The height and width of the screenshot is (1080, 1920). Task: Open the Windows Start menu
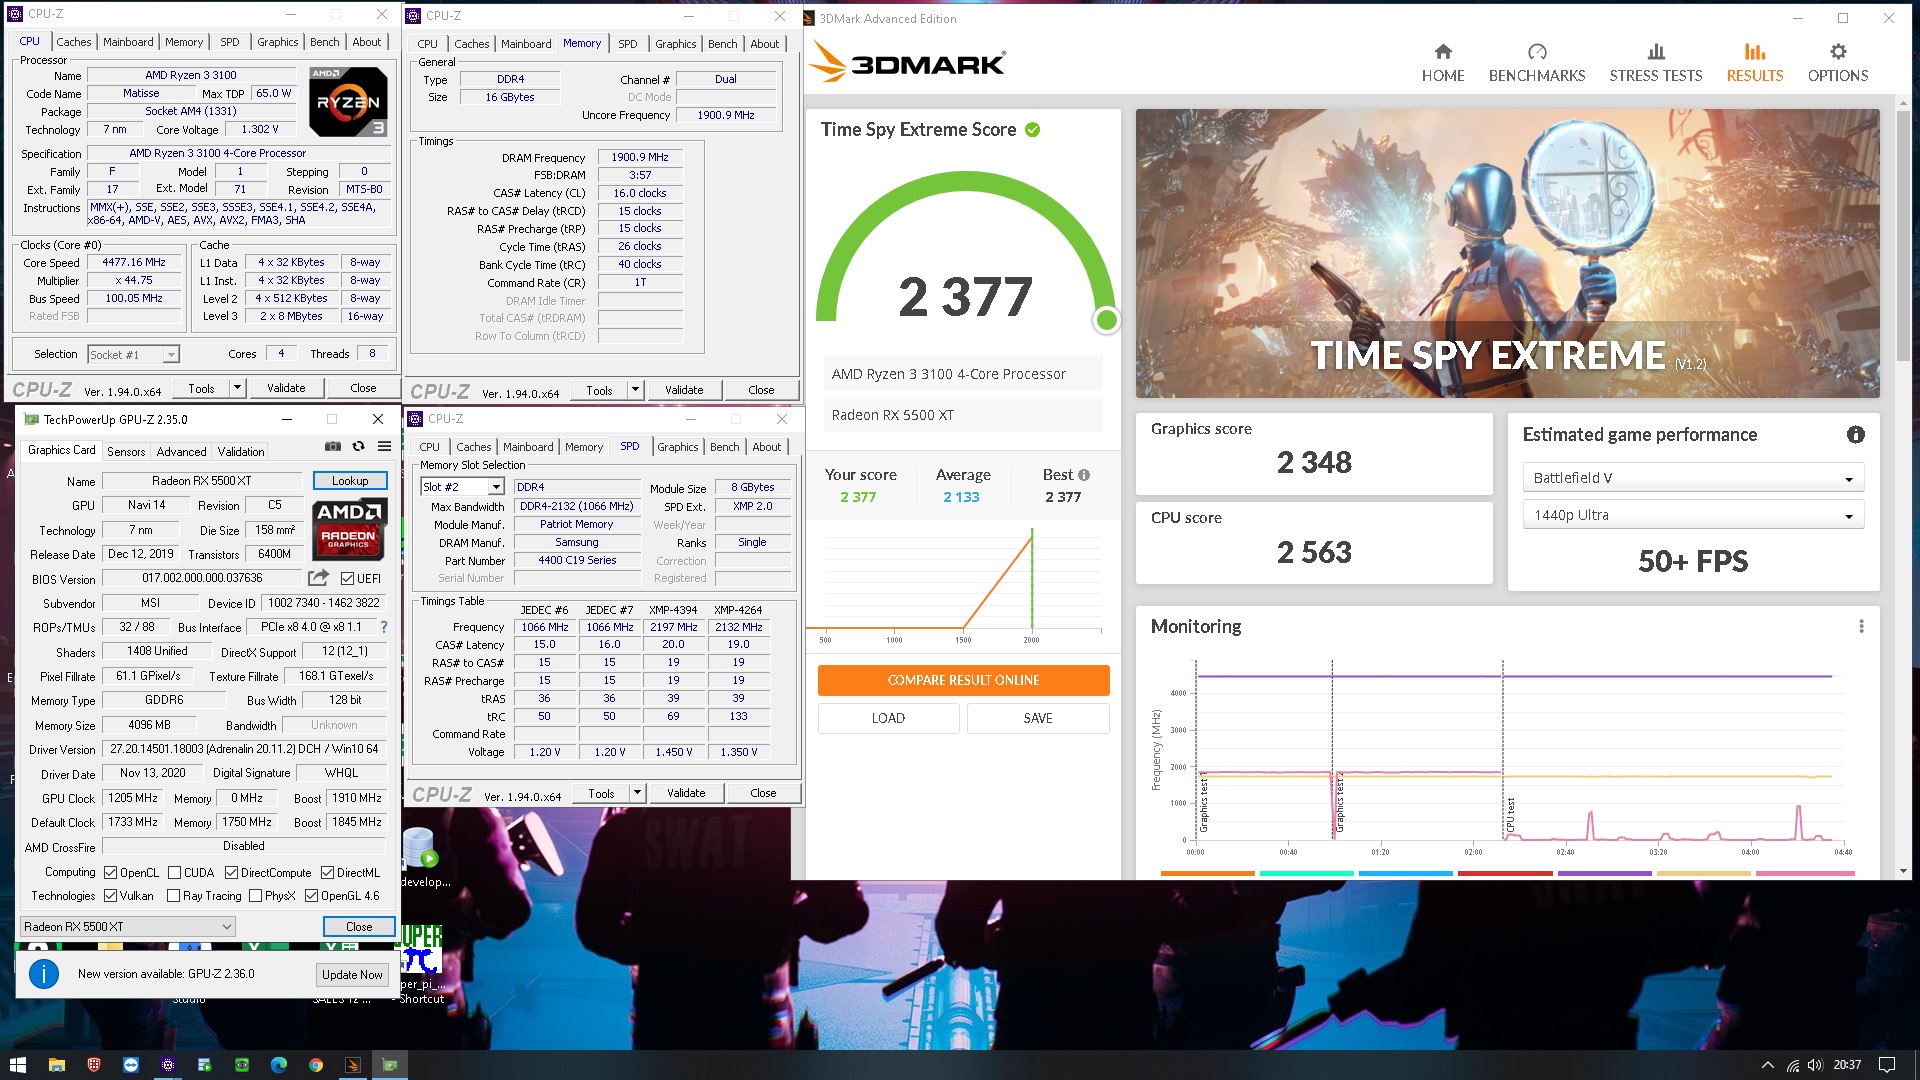[18, 1065]
